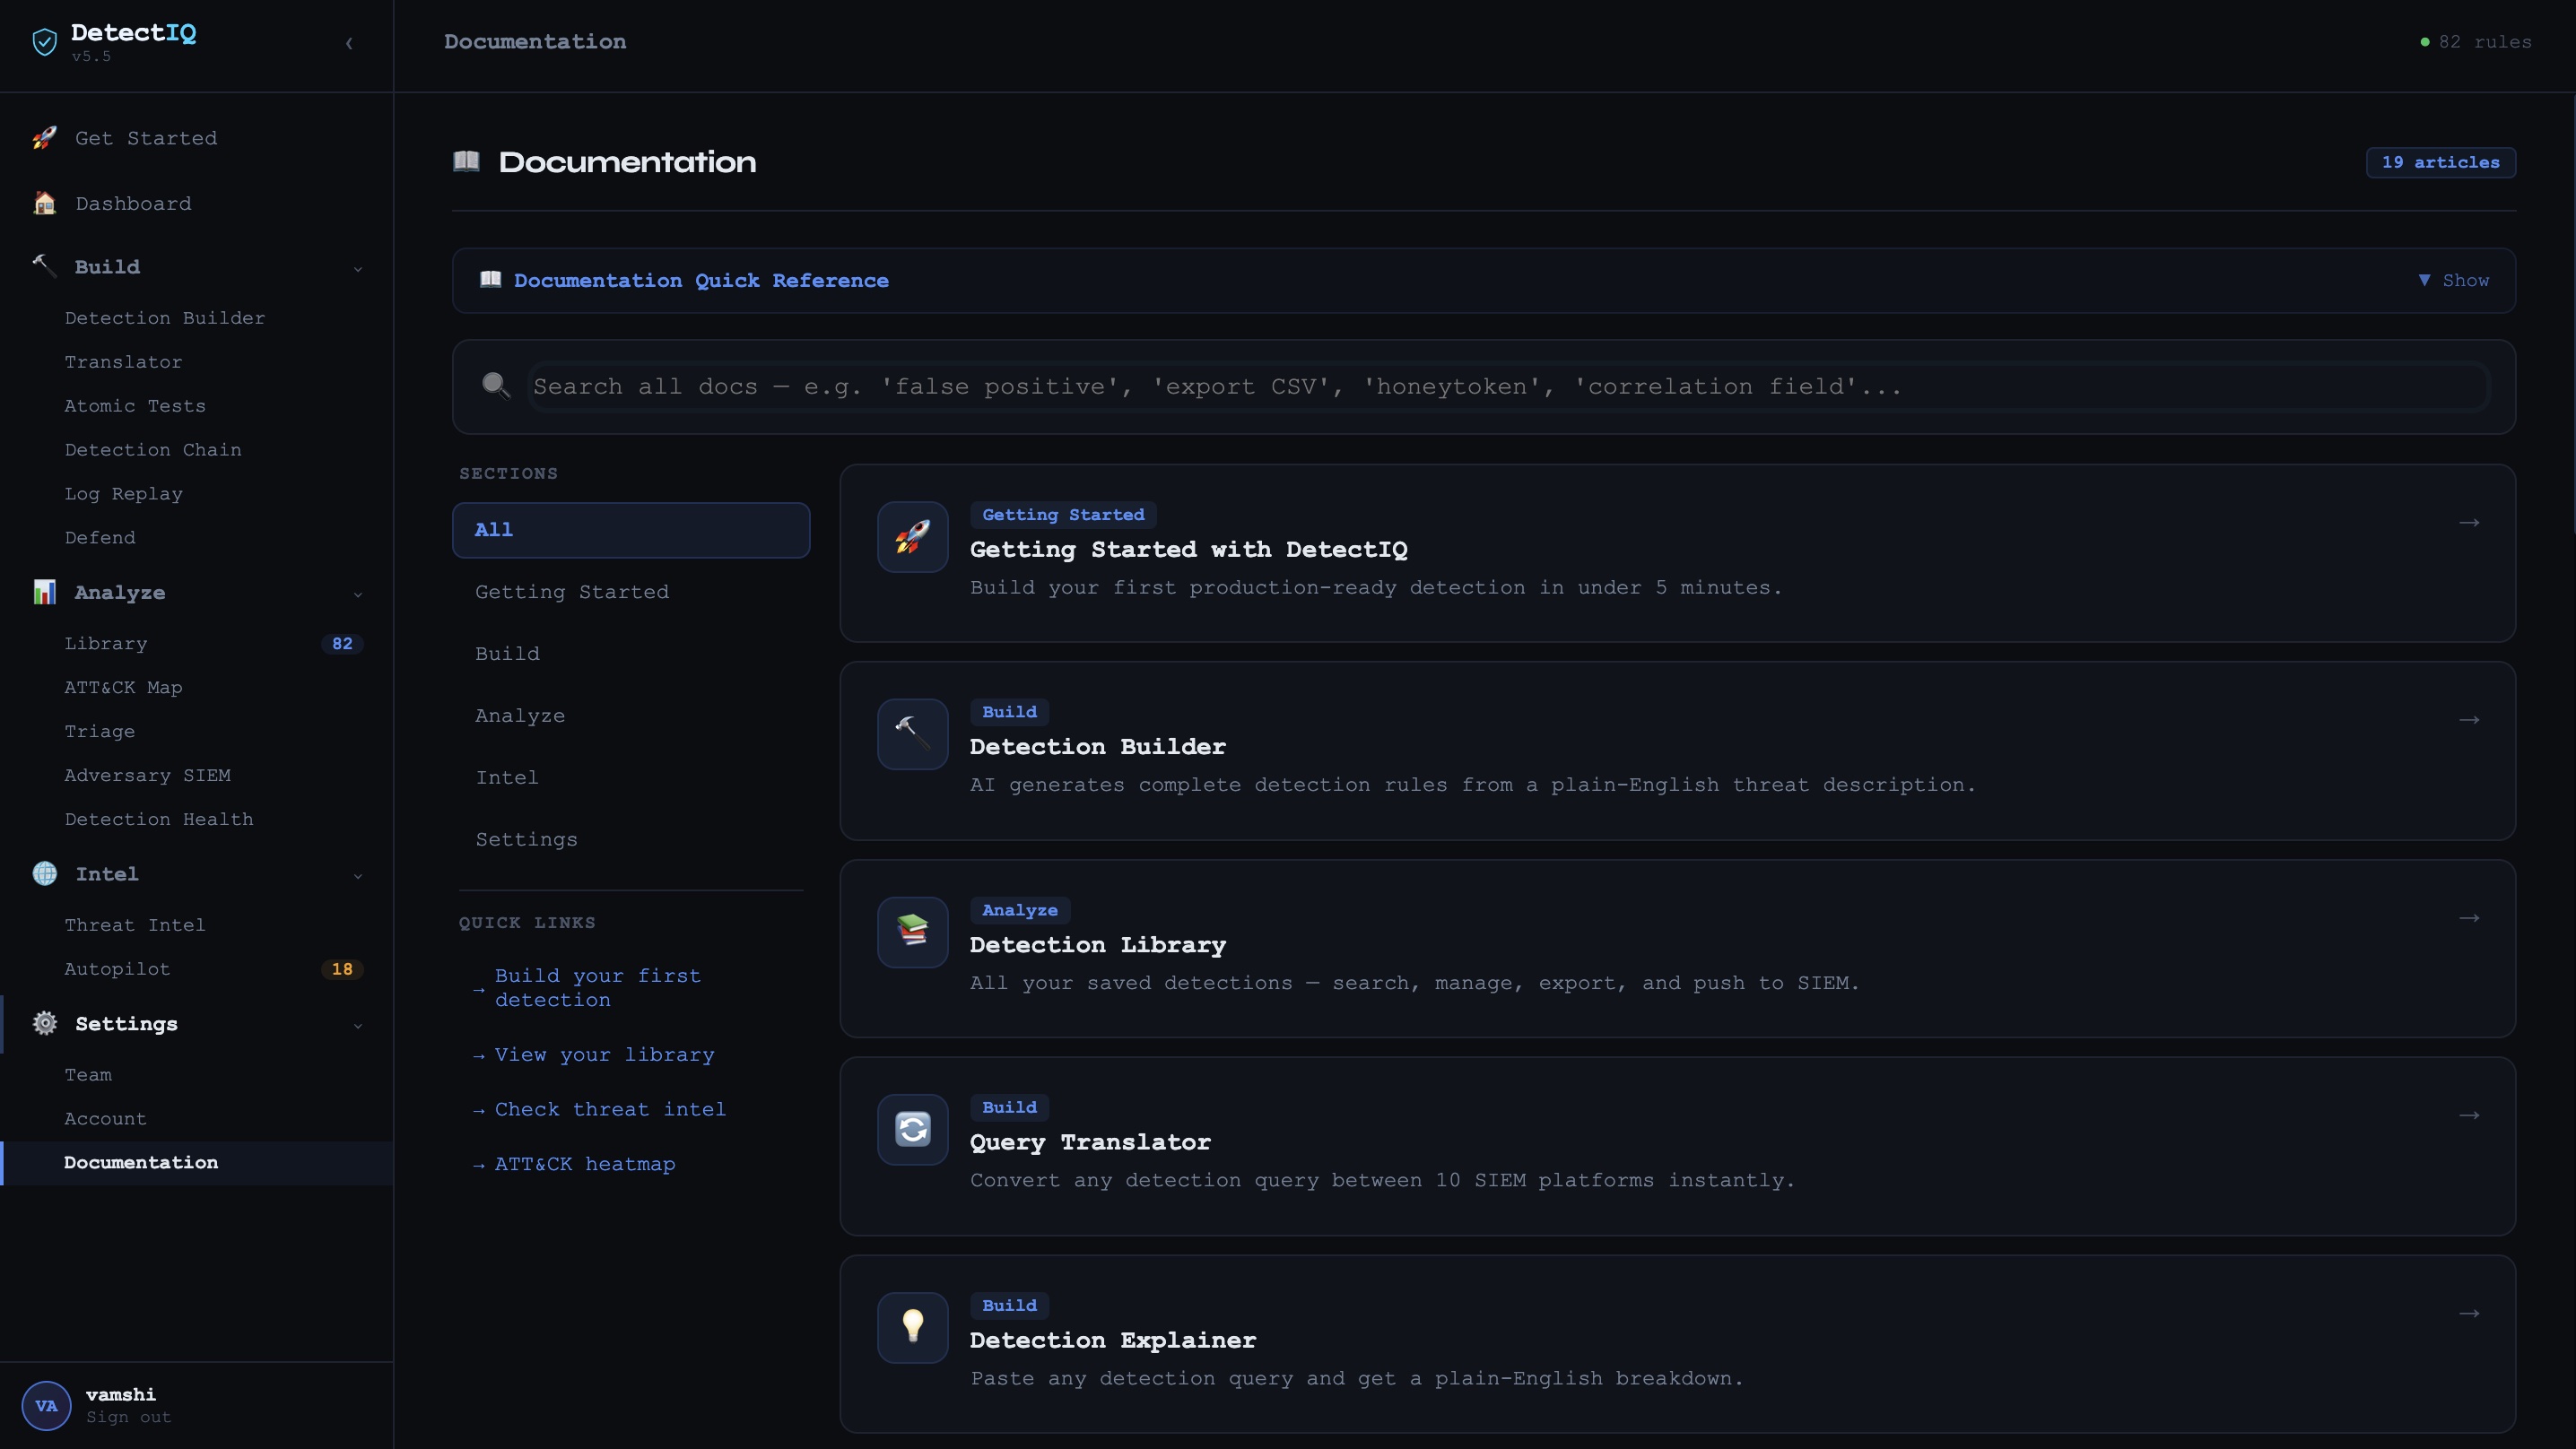This screenshot has width=2576, height=1449.
Task: Follow the ATT&CK heatmap quick link
Action: coord(585,1164)
